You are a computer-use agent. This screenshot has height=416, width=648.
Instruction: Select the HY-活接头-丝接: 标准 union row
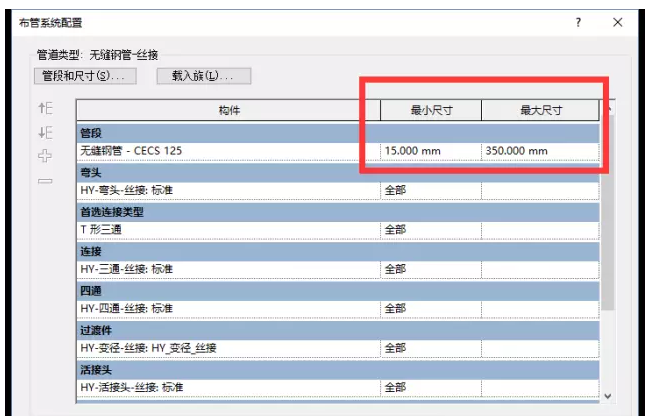pyautogui.click(x=228, y=386)
